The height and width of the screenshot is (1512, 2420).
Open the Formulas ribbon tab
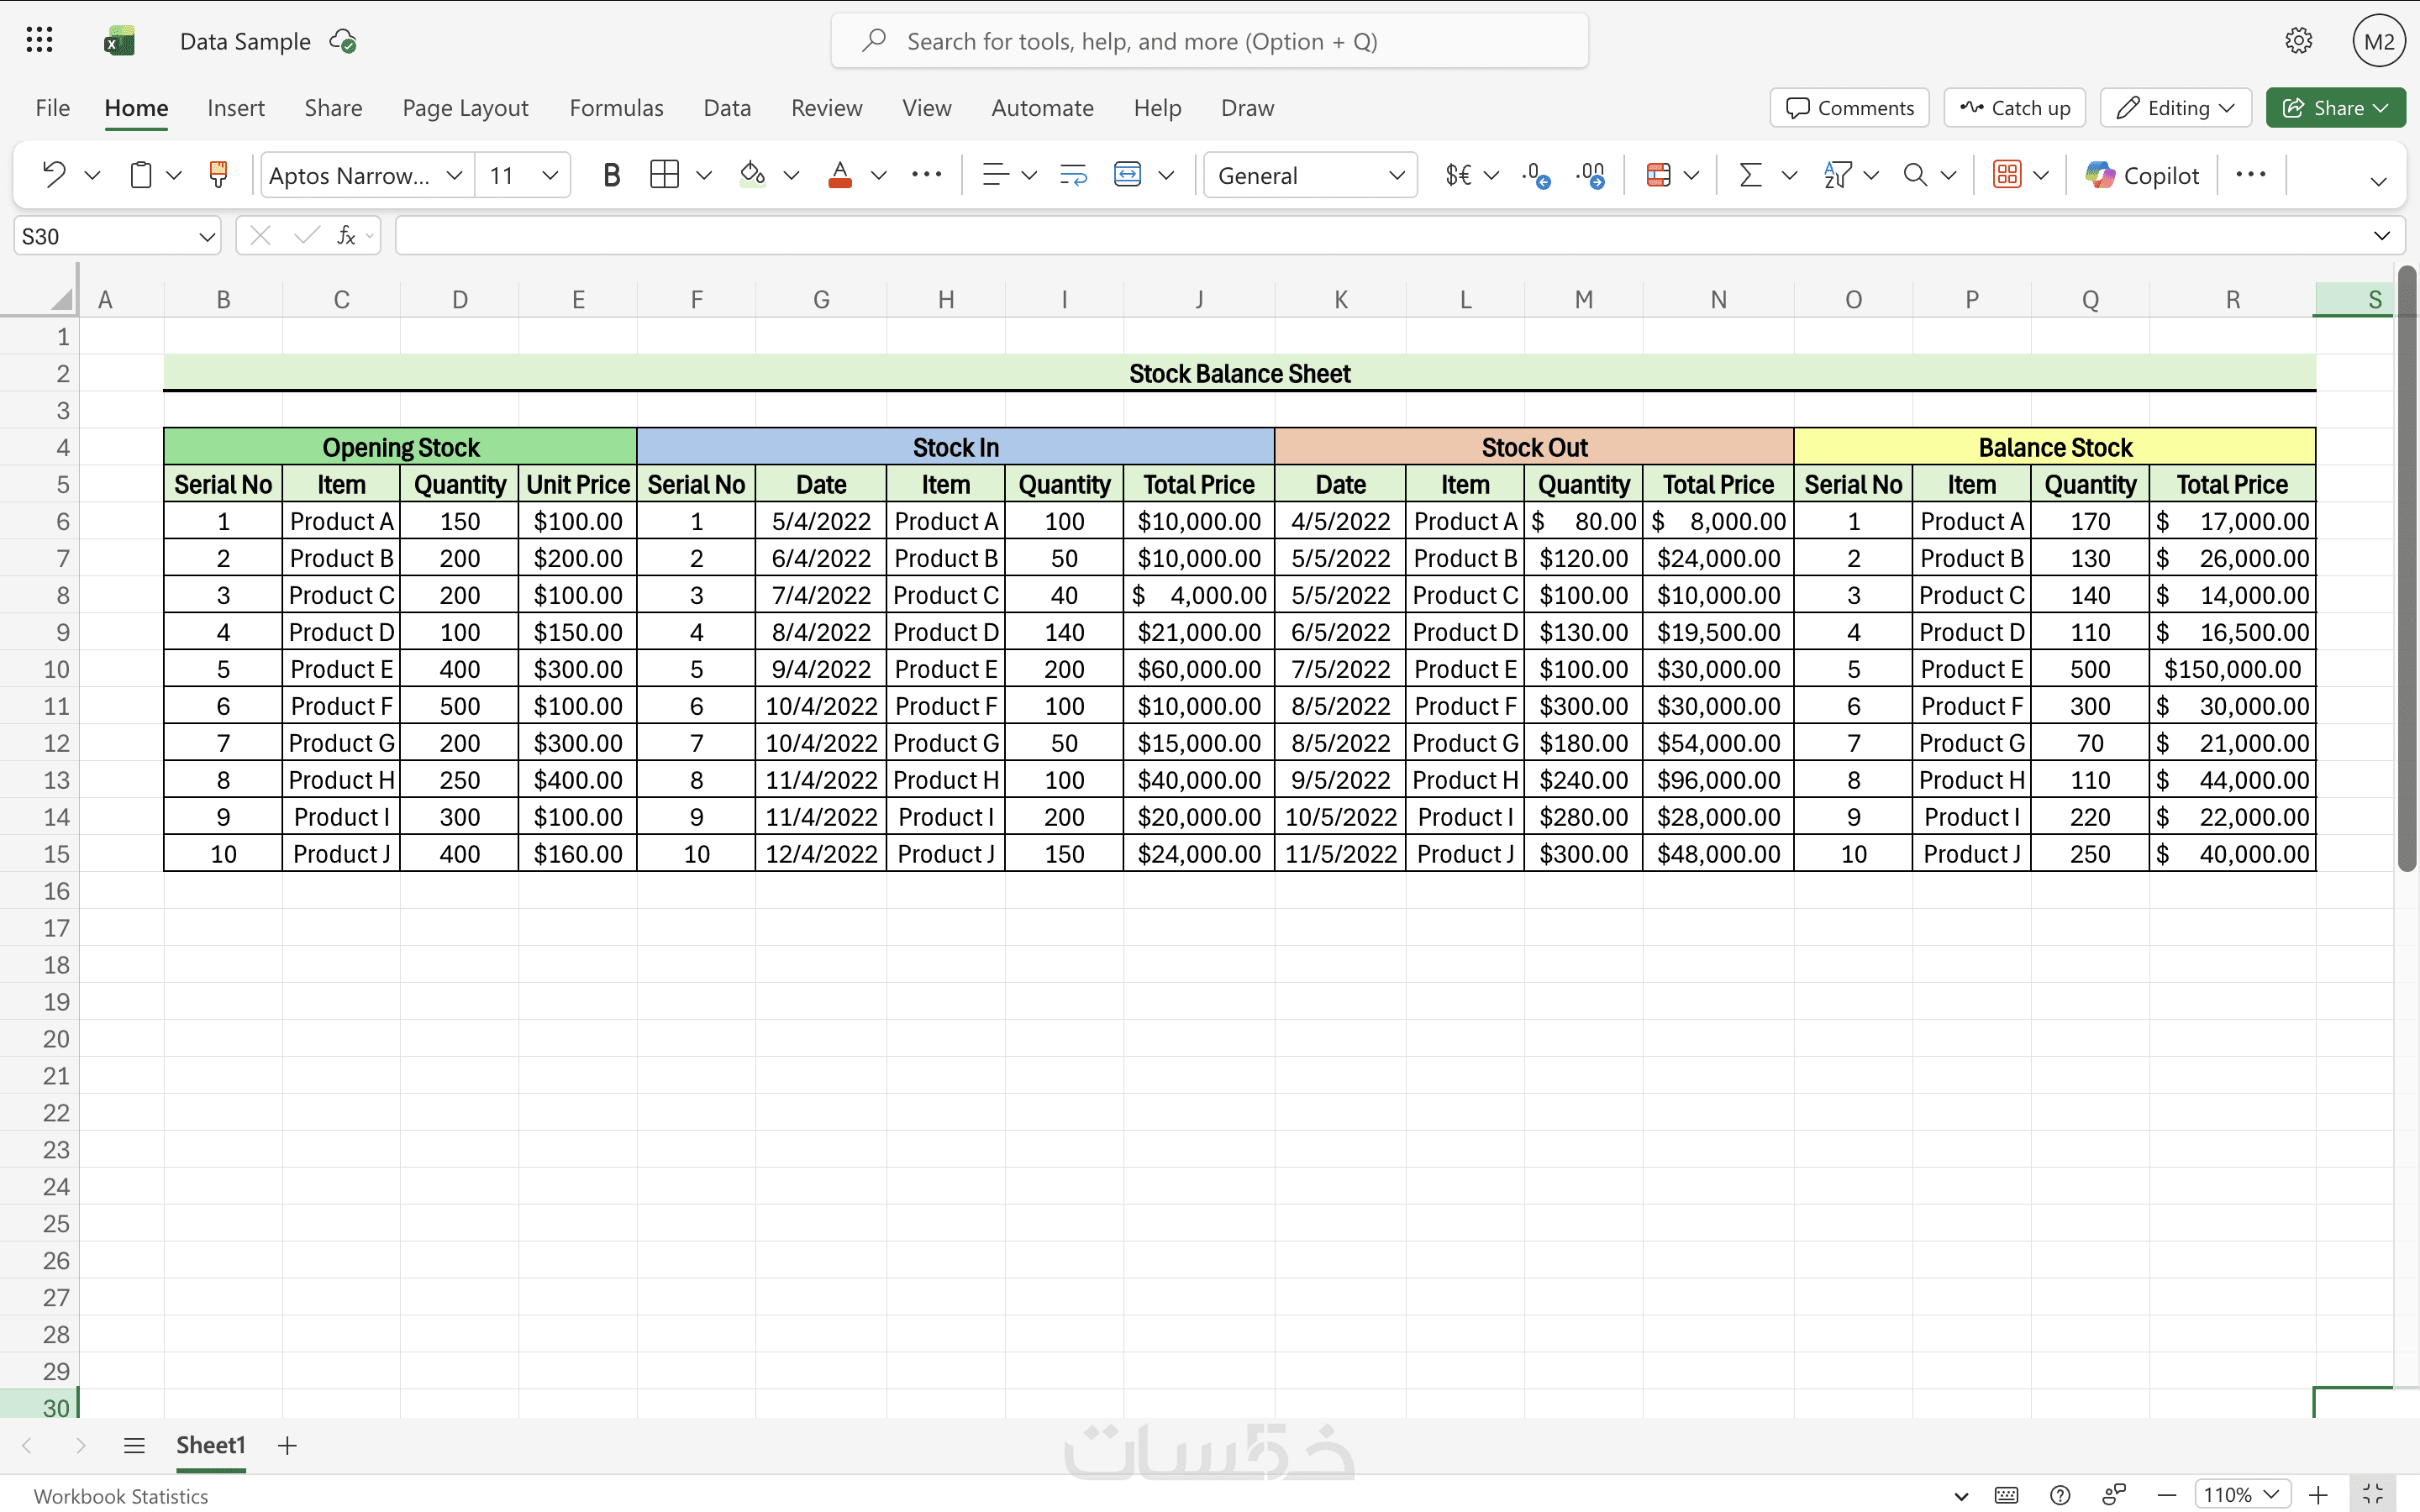616,108
